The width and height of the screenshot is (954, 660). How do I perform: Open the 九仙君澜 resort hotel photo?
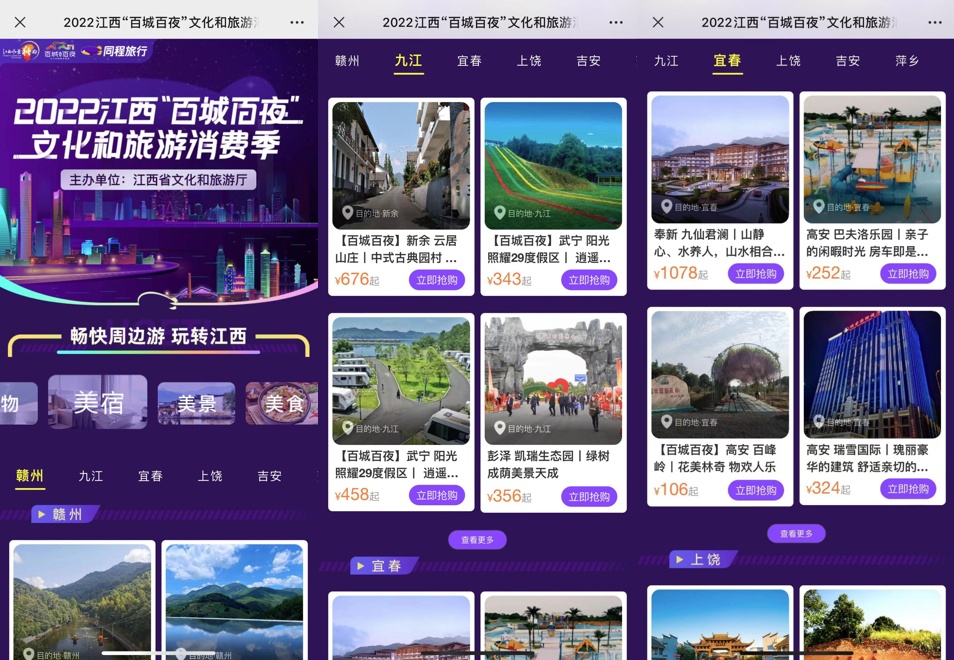click(x=720, y=159)
